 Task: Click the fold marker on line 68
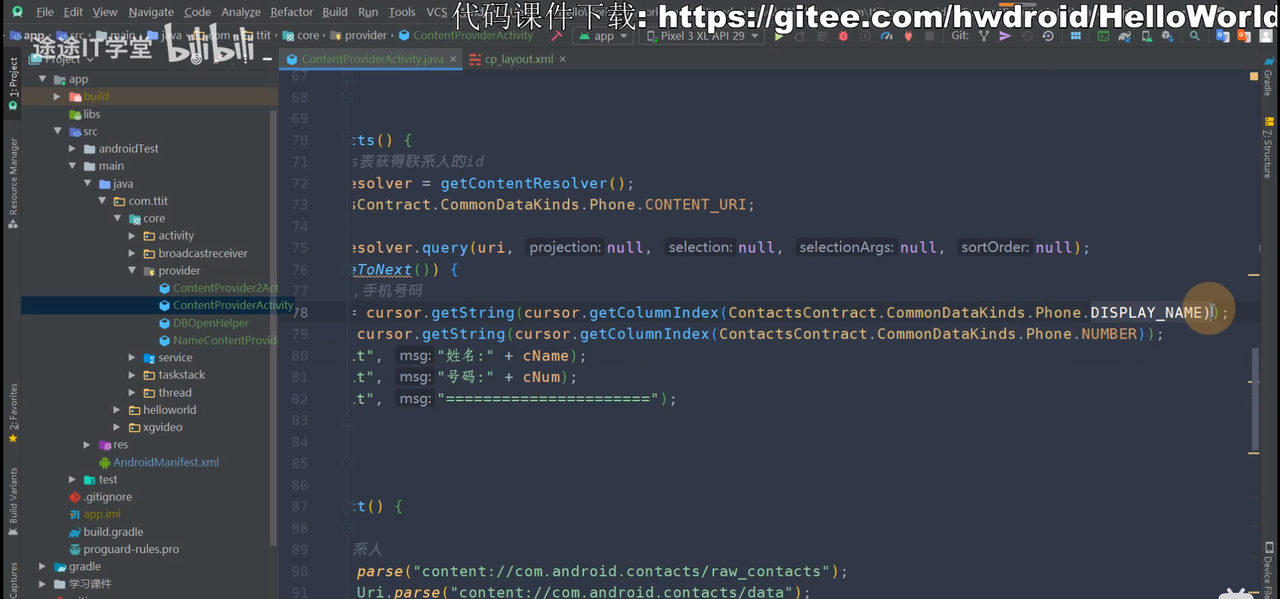click(347, 98)
